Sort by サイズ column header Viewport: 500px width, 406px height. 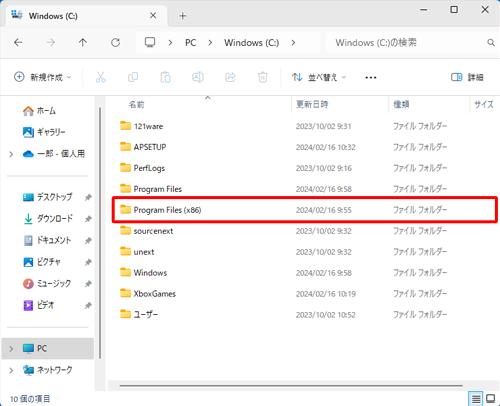(484, 104)
